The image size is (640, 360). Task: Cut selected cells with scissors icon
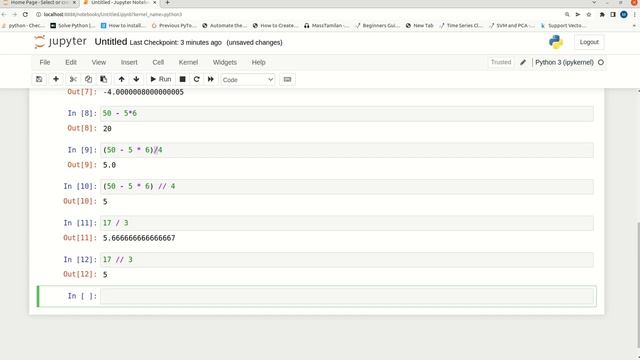click(x=73, y=79)
